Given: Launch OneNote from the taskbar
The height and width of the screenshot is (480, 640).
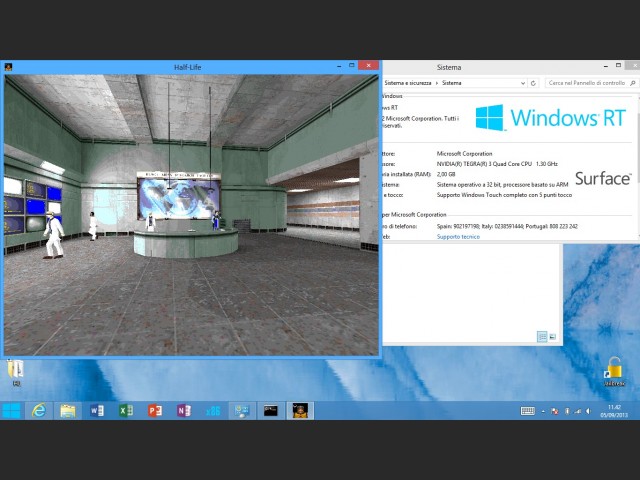Looking at the screenshot, I should tap(184, 411).
